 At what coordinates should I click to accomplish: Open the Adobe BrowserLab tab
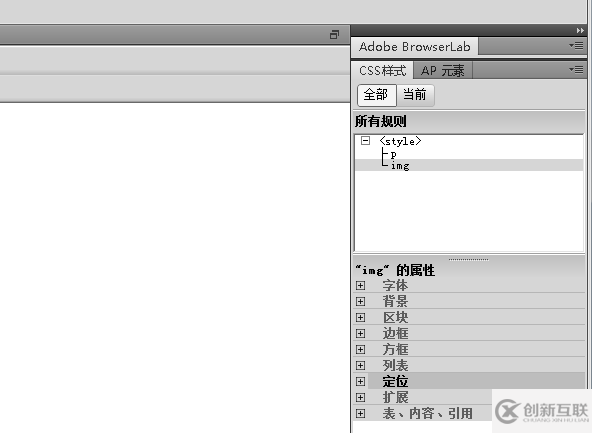tap(415, 46)
